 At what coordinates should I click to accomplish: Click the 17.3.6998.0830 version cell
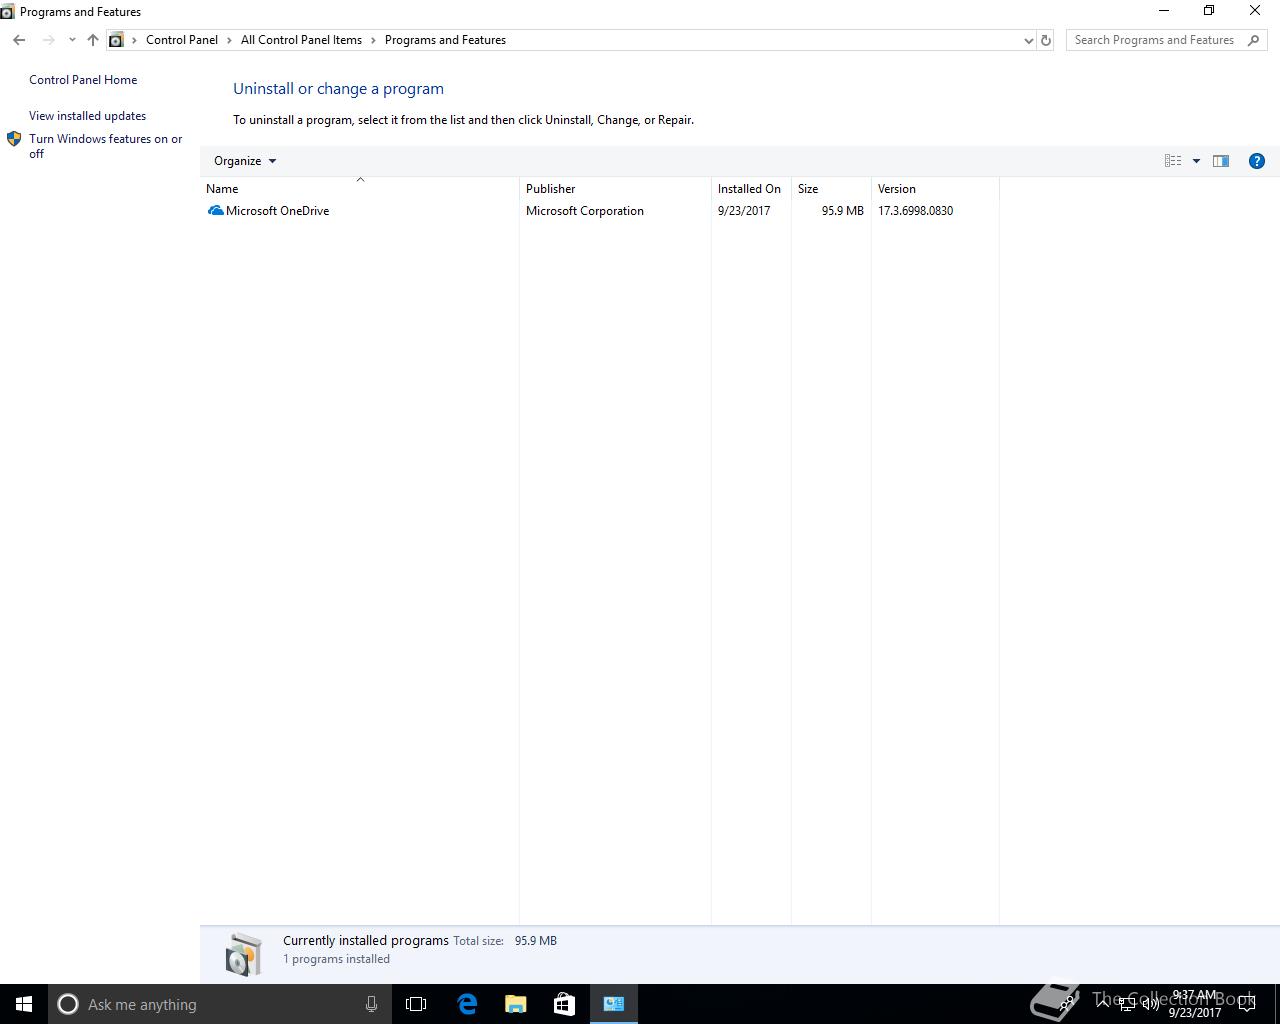915,211
